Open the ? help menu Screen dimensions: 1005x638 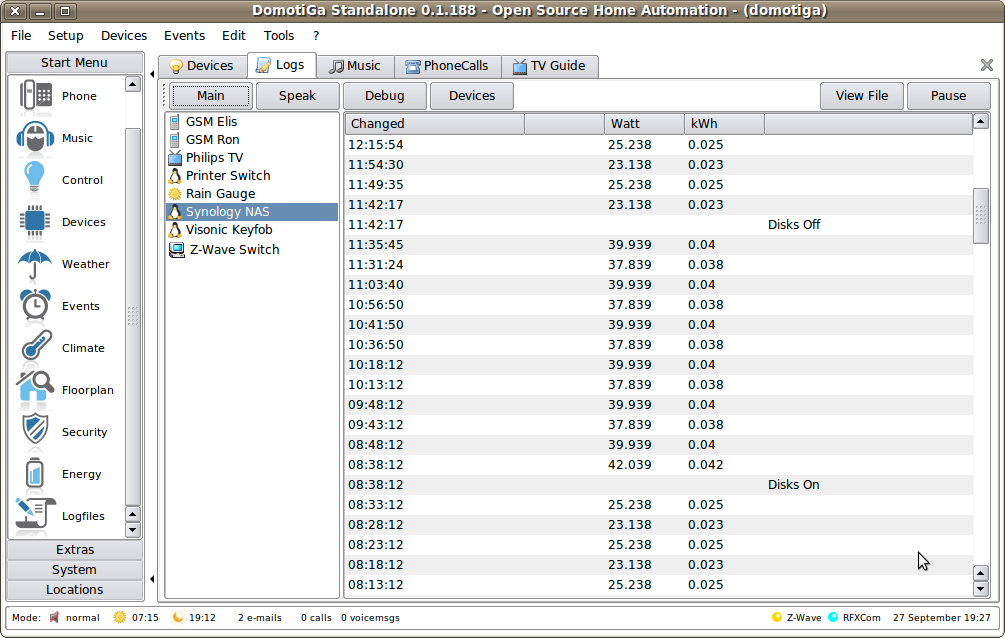pos(315,36)
